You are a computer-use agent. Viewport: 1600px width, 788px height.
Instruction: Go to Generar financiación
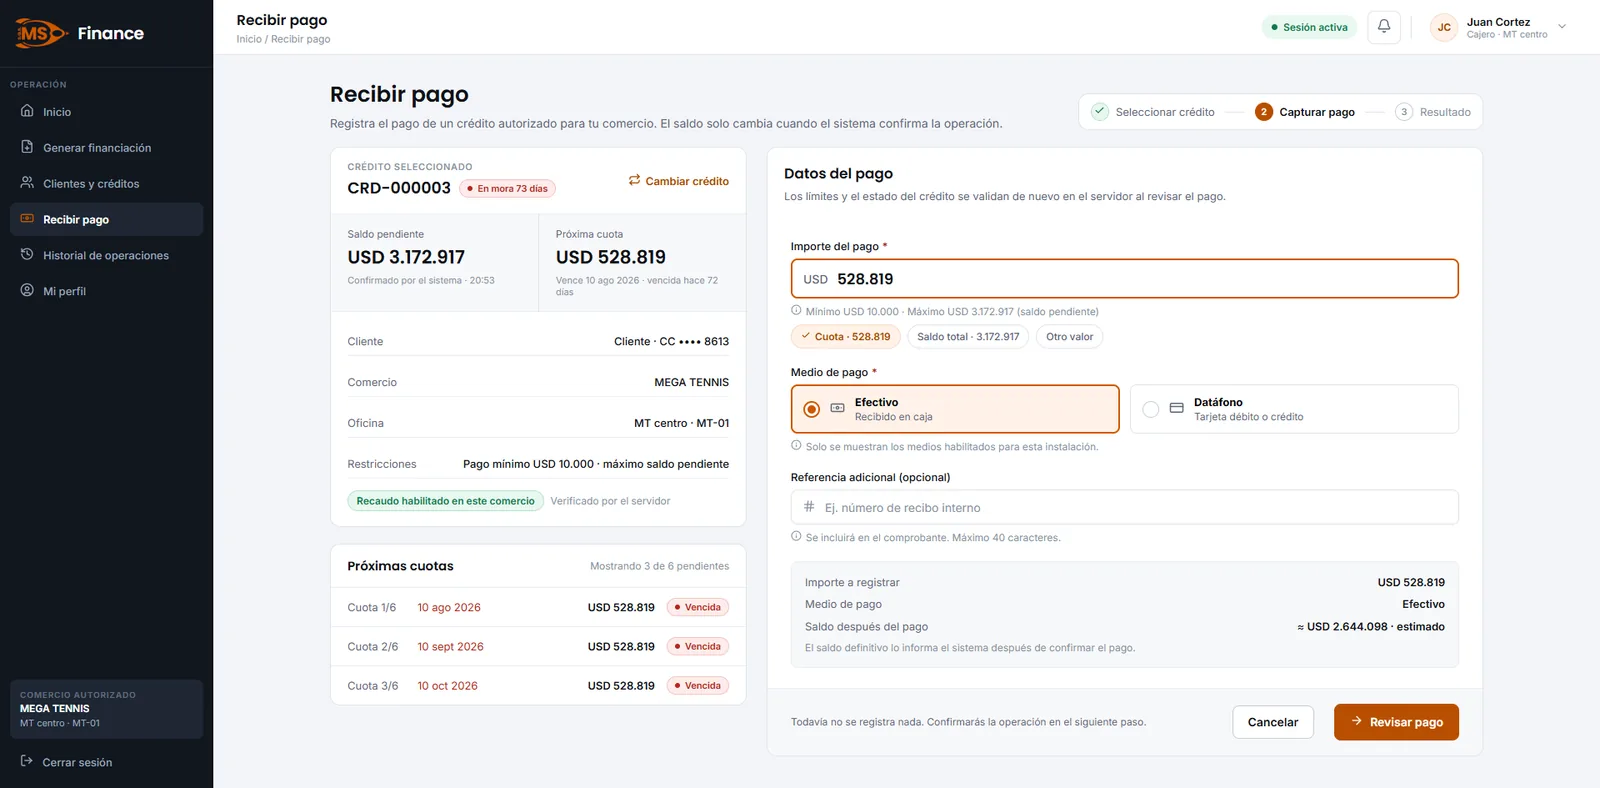click(106, 148)
